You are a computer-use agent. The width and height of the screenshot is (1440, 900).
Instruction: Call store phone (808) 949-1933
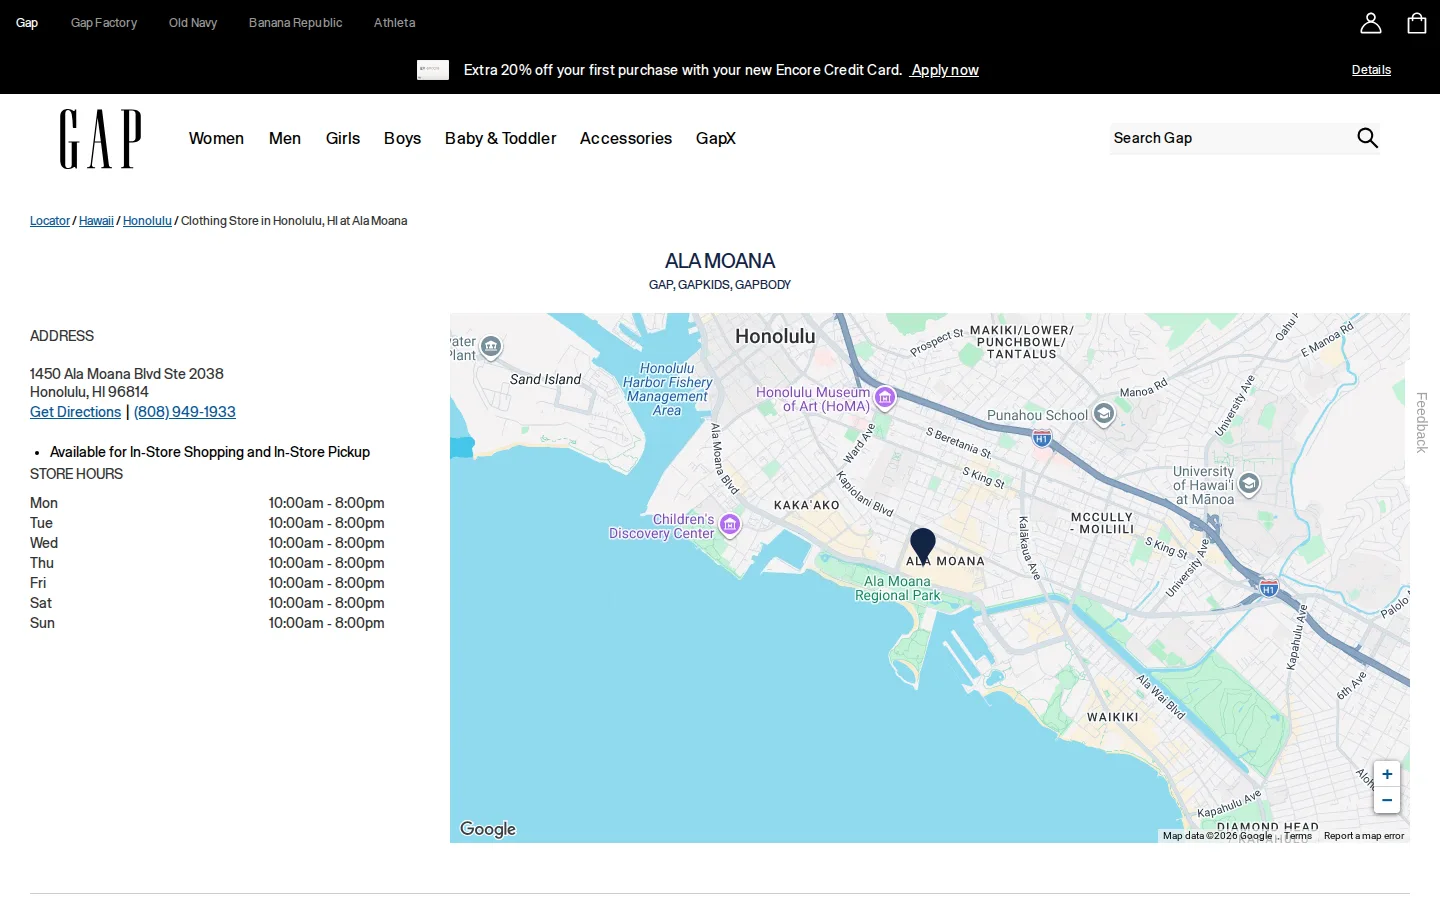pos(185,412)
